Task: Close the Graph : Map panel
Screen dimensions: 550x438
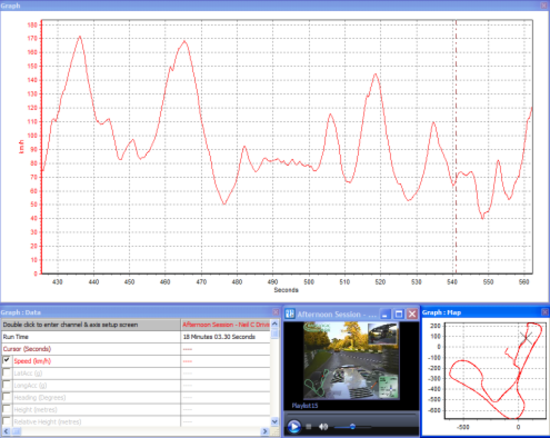Action: pos(545,312)
